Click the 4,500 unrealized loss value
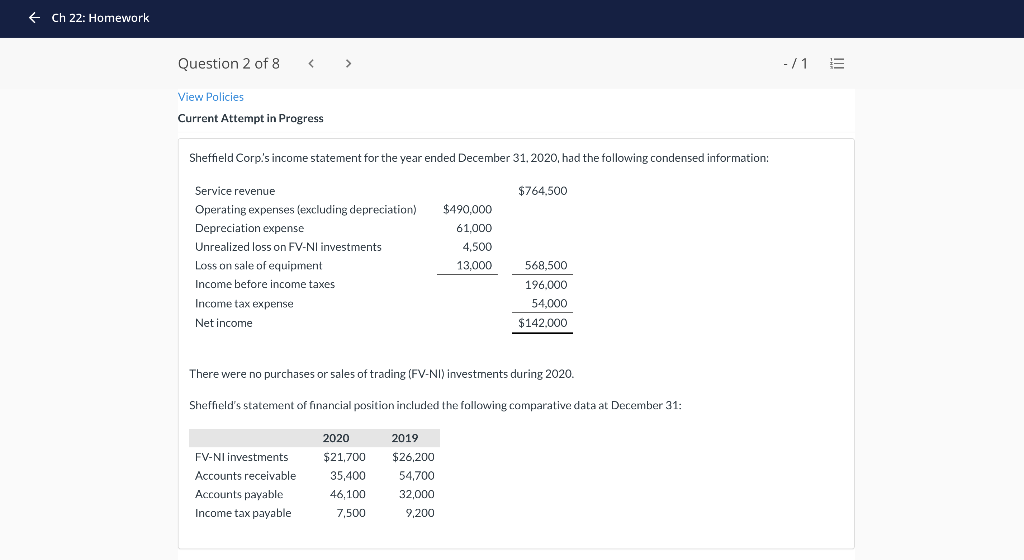The width and height of the screenshot is (1024, 560). pos(477,247)
